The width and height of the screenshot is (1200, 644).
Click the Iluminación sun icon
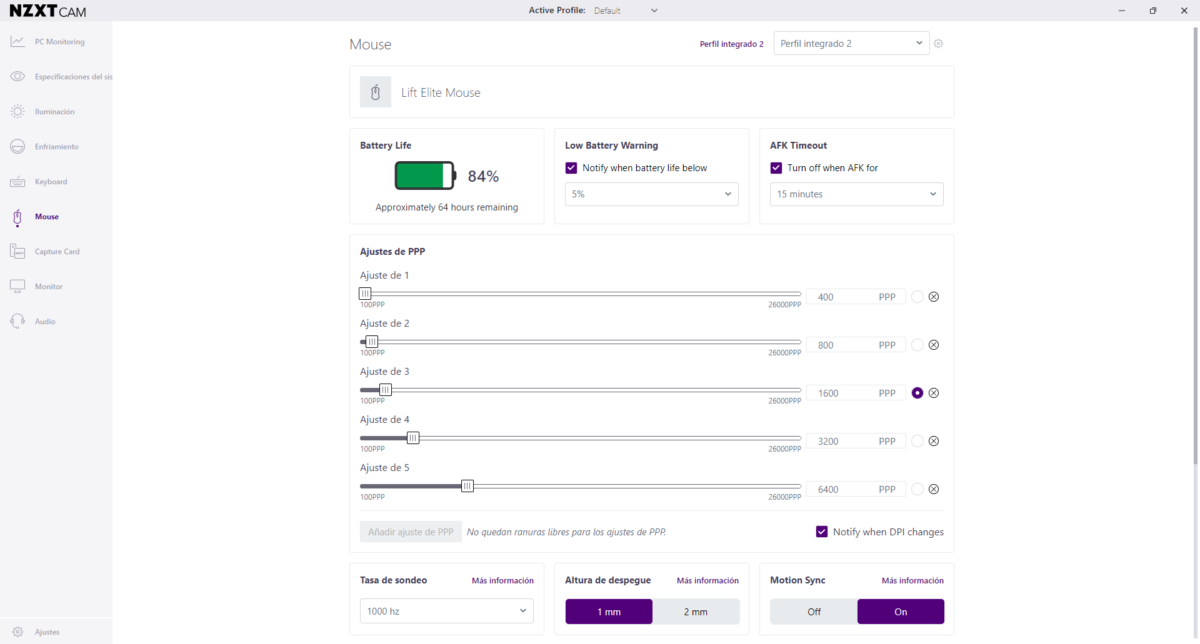[x=17, y=112]
